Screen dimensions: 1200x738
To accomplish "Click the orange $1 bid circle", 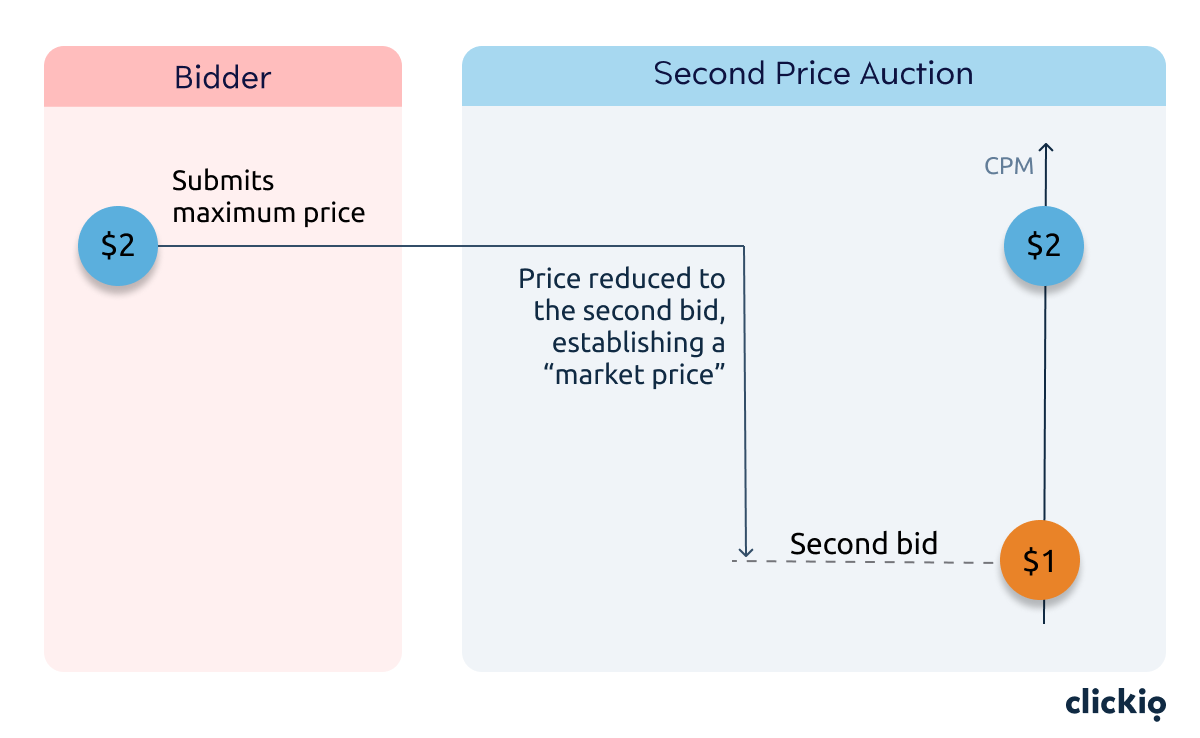I will pos(1040,562).
